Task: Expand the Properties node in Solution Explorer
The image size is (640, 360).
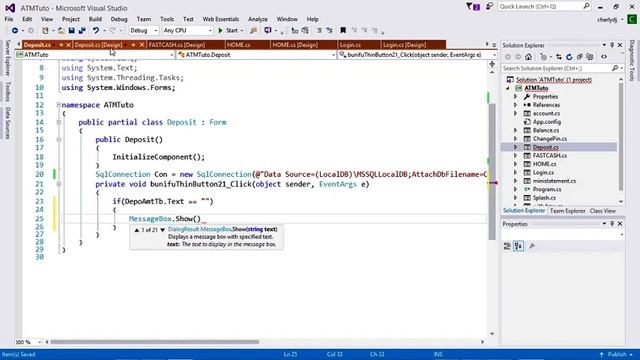Action: pos(516,97)
